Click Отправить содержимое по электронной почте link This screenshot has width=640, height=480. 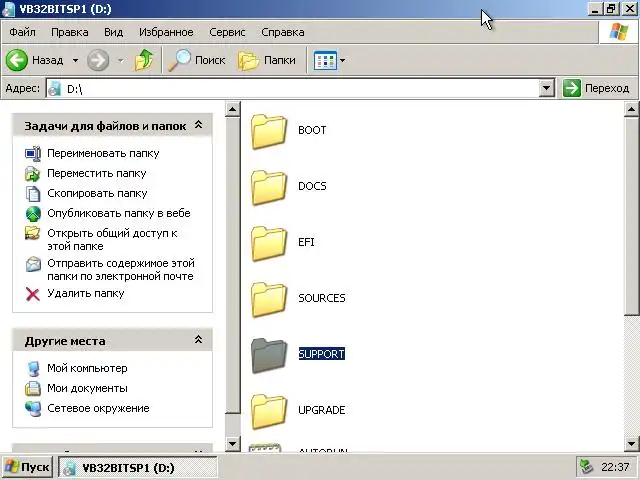point(121,270)
